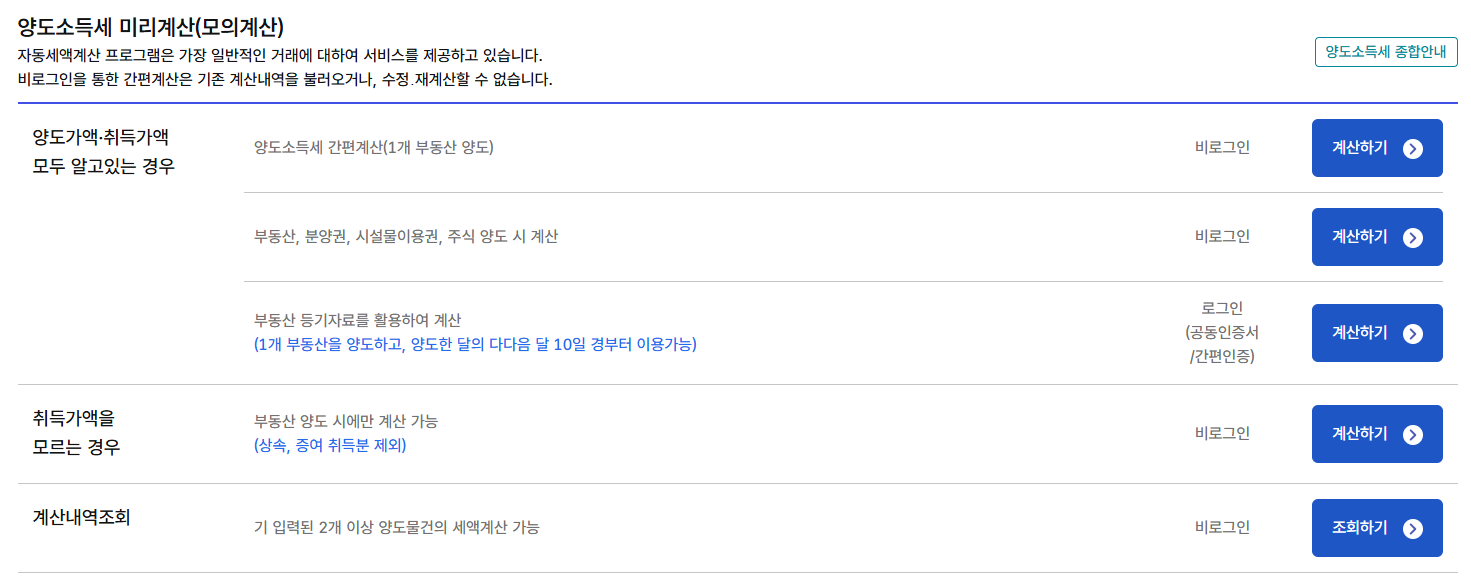
Task: Click 계산하기 for 부동산, 분양권, 시설물이용권, 주식 양도
Action: (x=1377, y=237)
